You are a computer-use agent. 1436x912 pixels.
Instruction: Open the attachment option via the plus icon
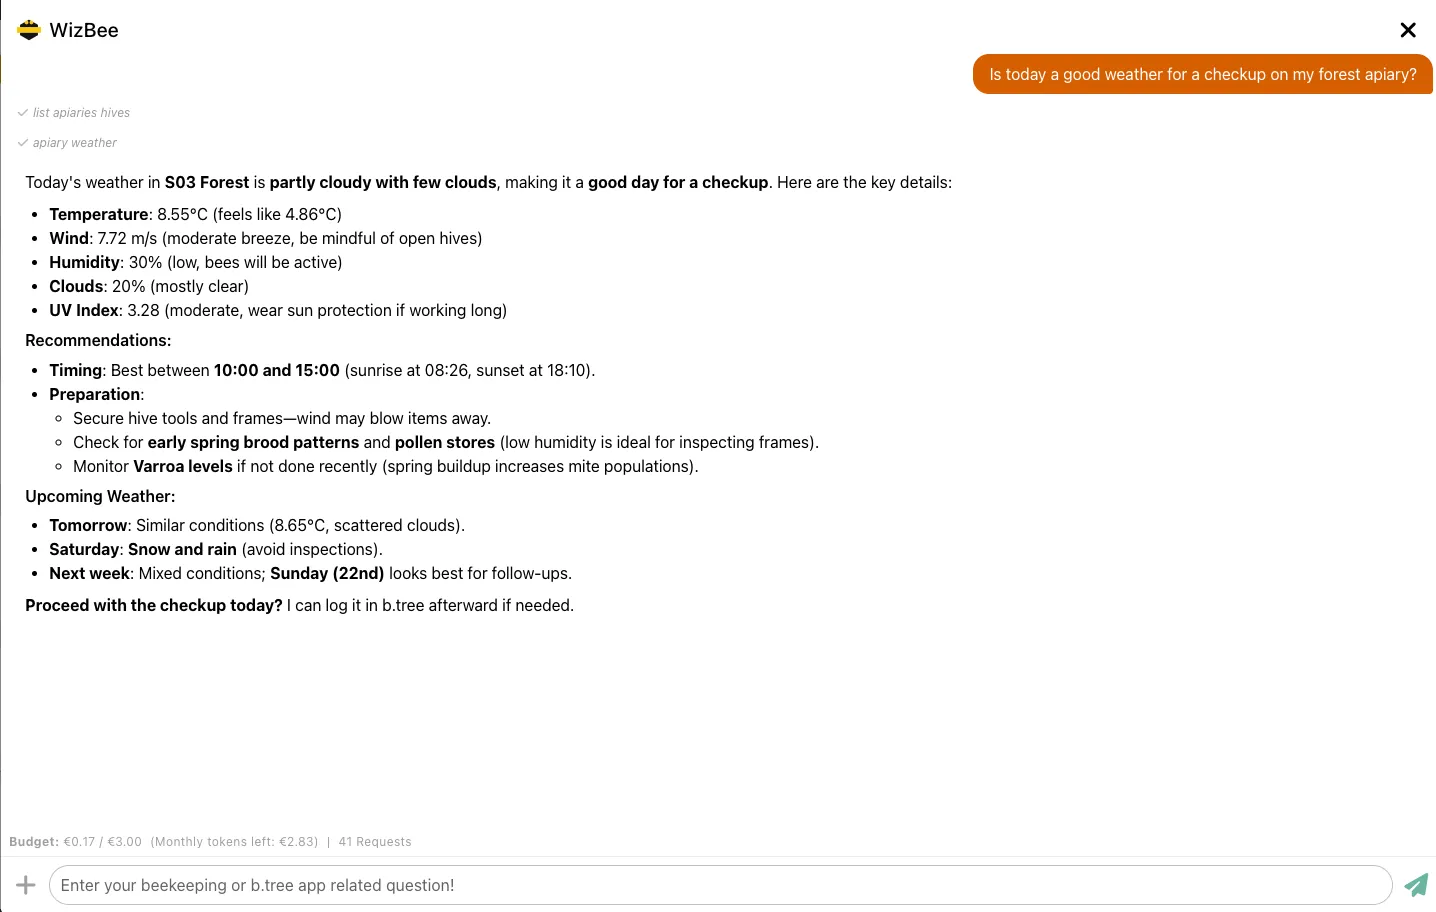pos(25,885)
